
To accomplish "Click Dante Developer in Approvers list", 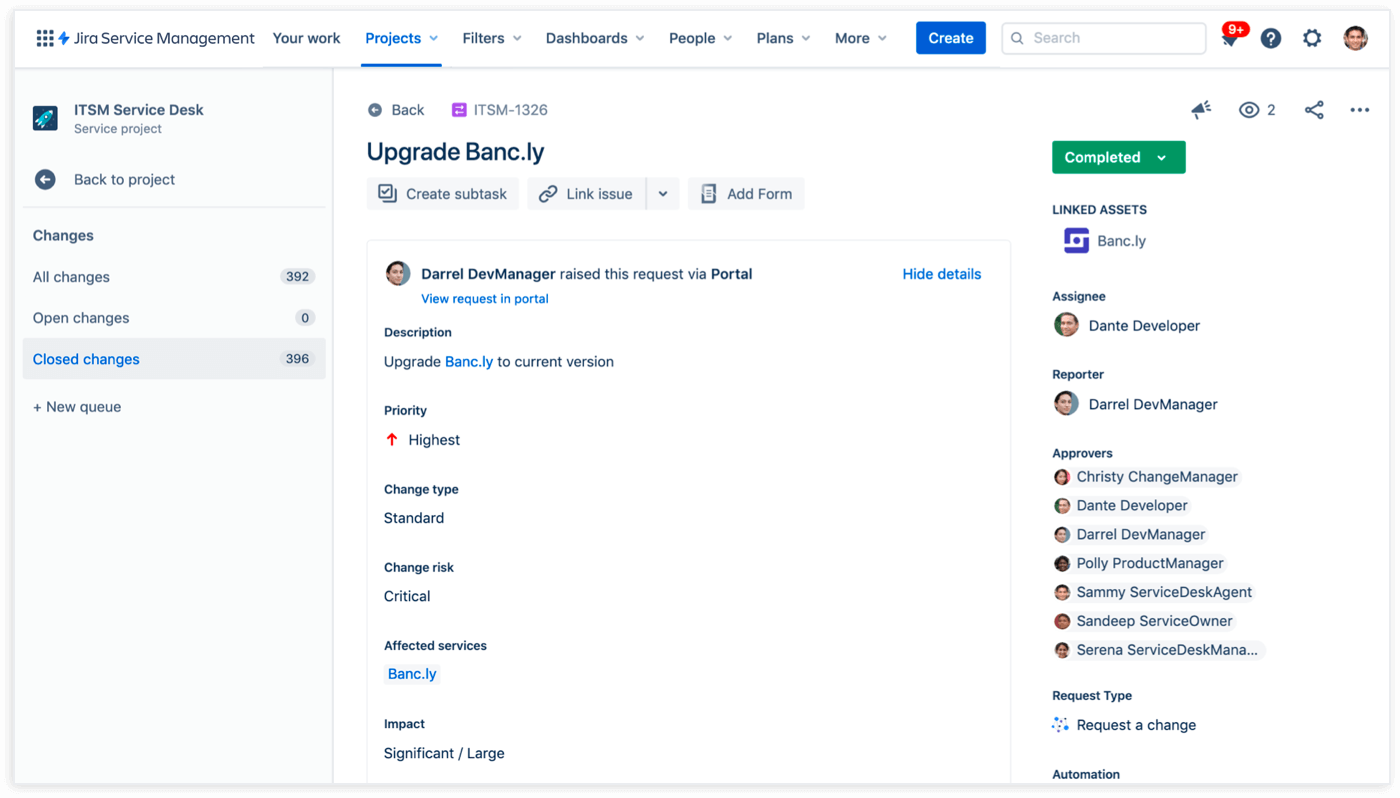I will (x=1132, y=506).
